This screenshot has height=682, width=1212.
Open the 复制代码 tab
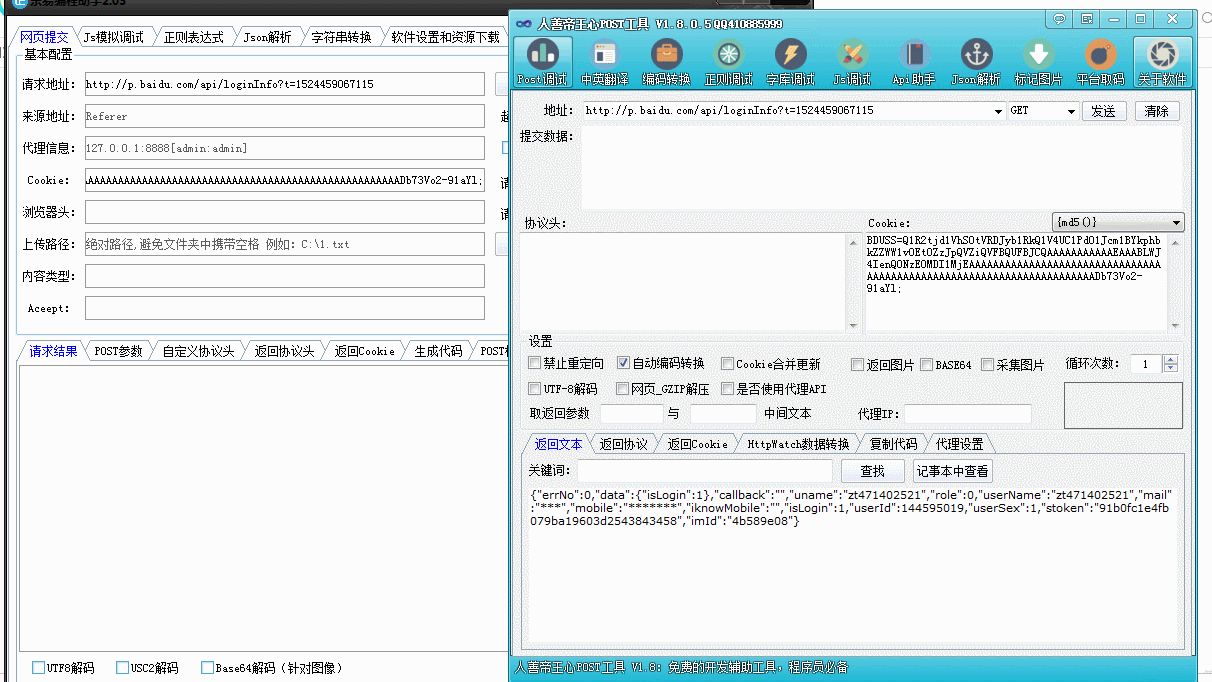[x=893, y=444]
